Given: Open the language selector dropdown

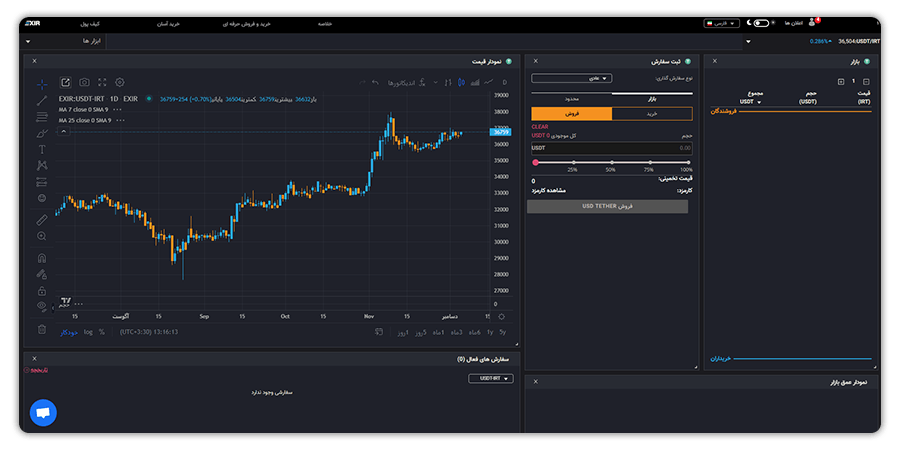Looking at the screenshot, I should coord(721,22).
